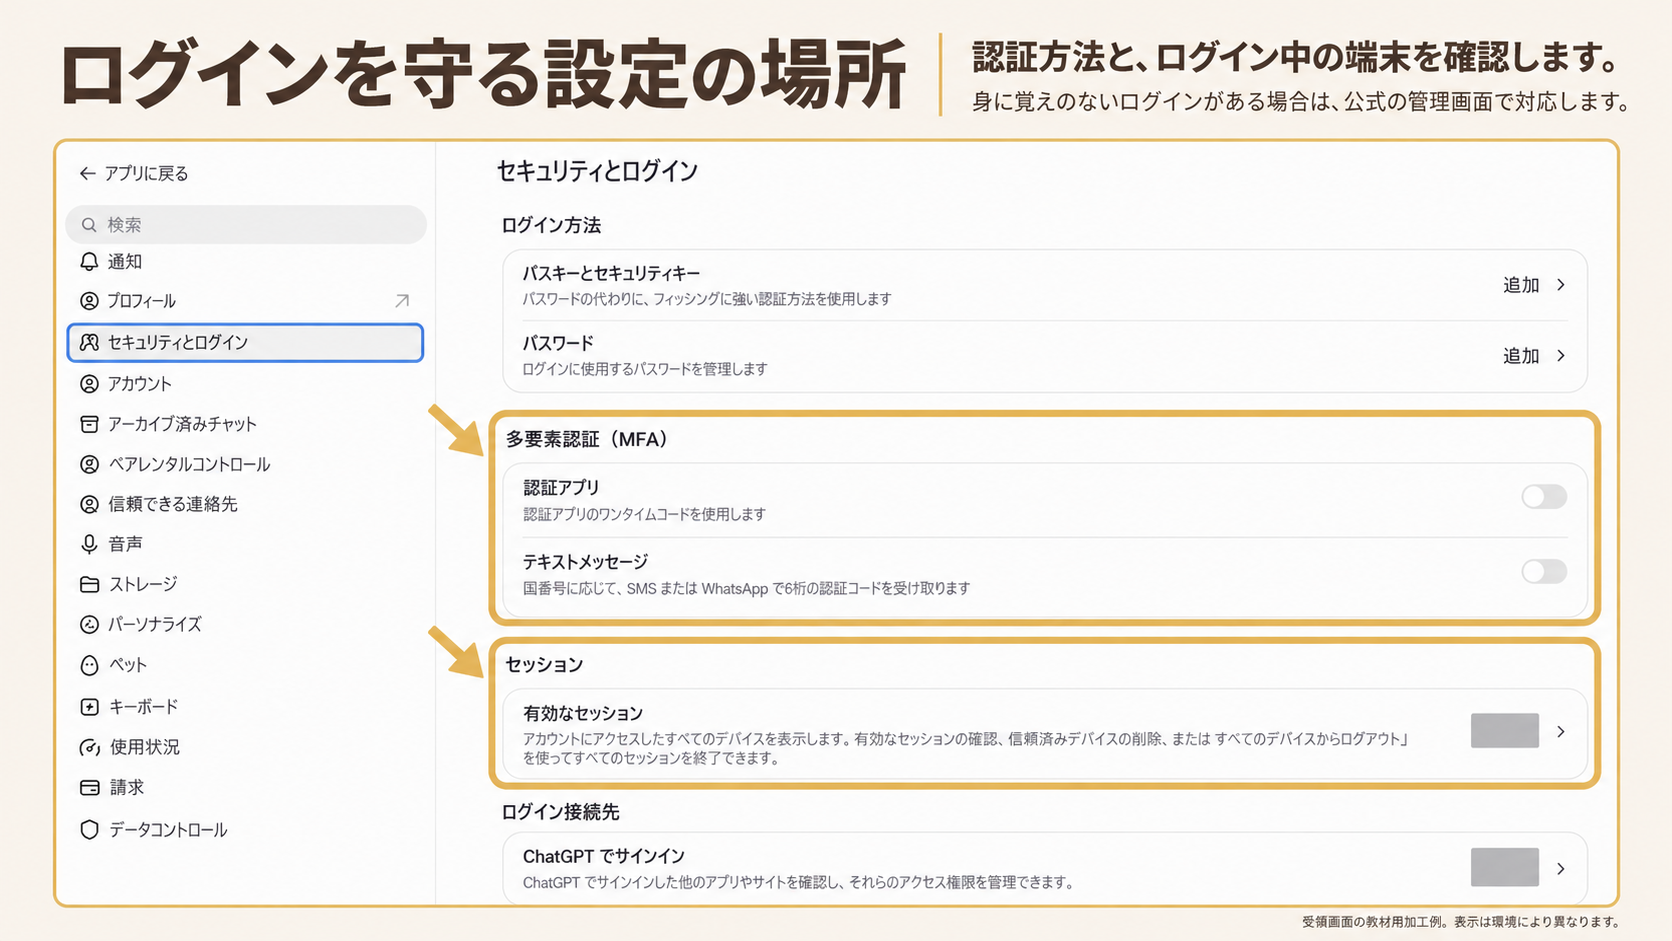Image resolution: width=1672 pixels, height=941 pixels.
Task: Click the テキストメッセージ row title
Action: pyautogui.click(x=586, y=562)
